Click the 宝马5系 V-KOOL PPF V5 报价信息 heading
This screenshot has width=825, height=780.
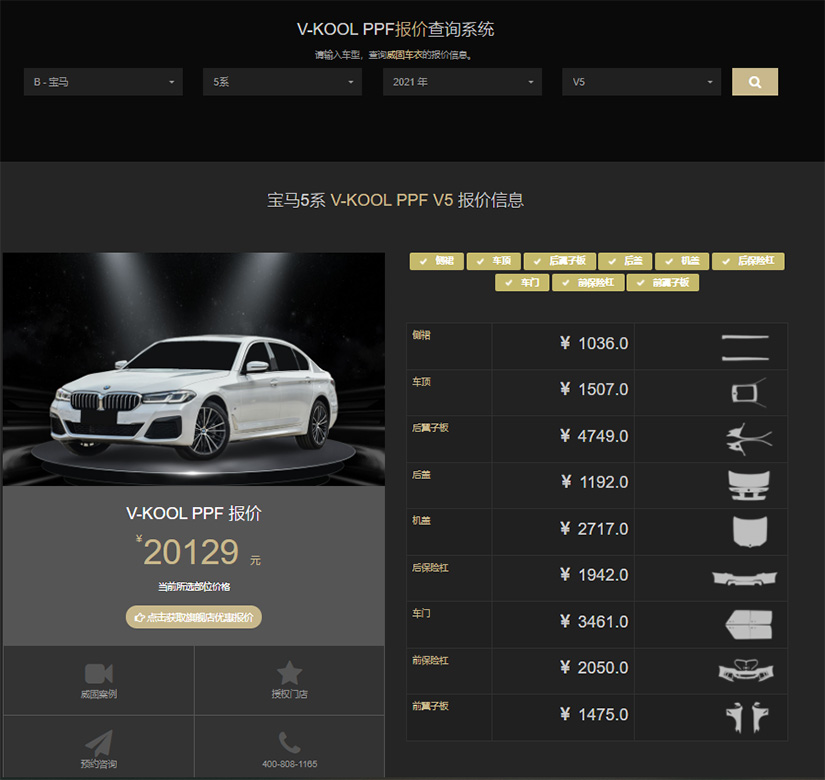click(x=395, y=201)
